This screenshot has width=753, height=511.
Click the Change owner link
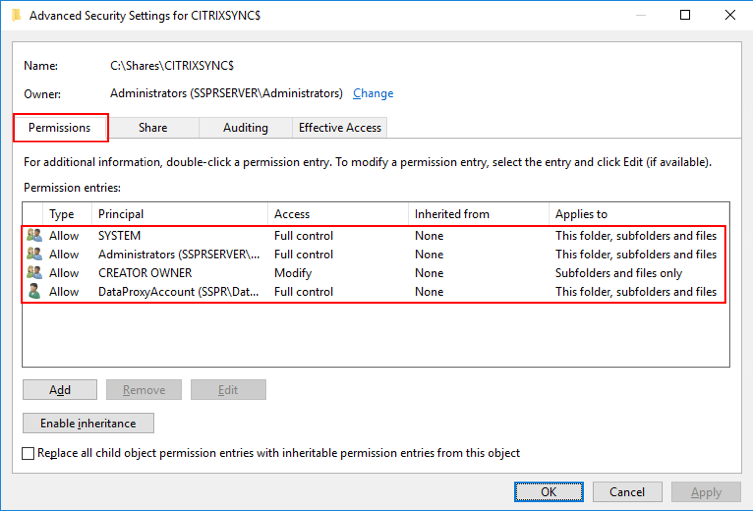(373, 93)
